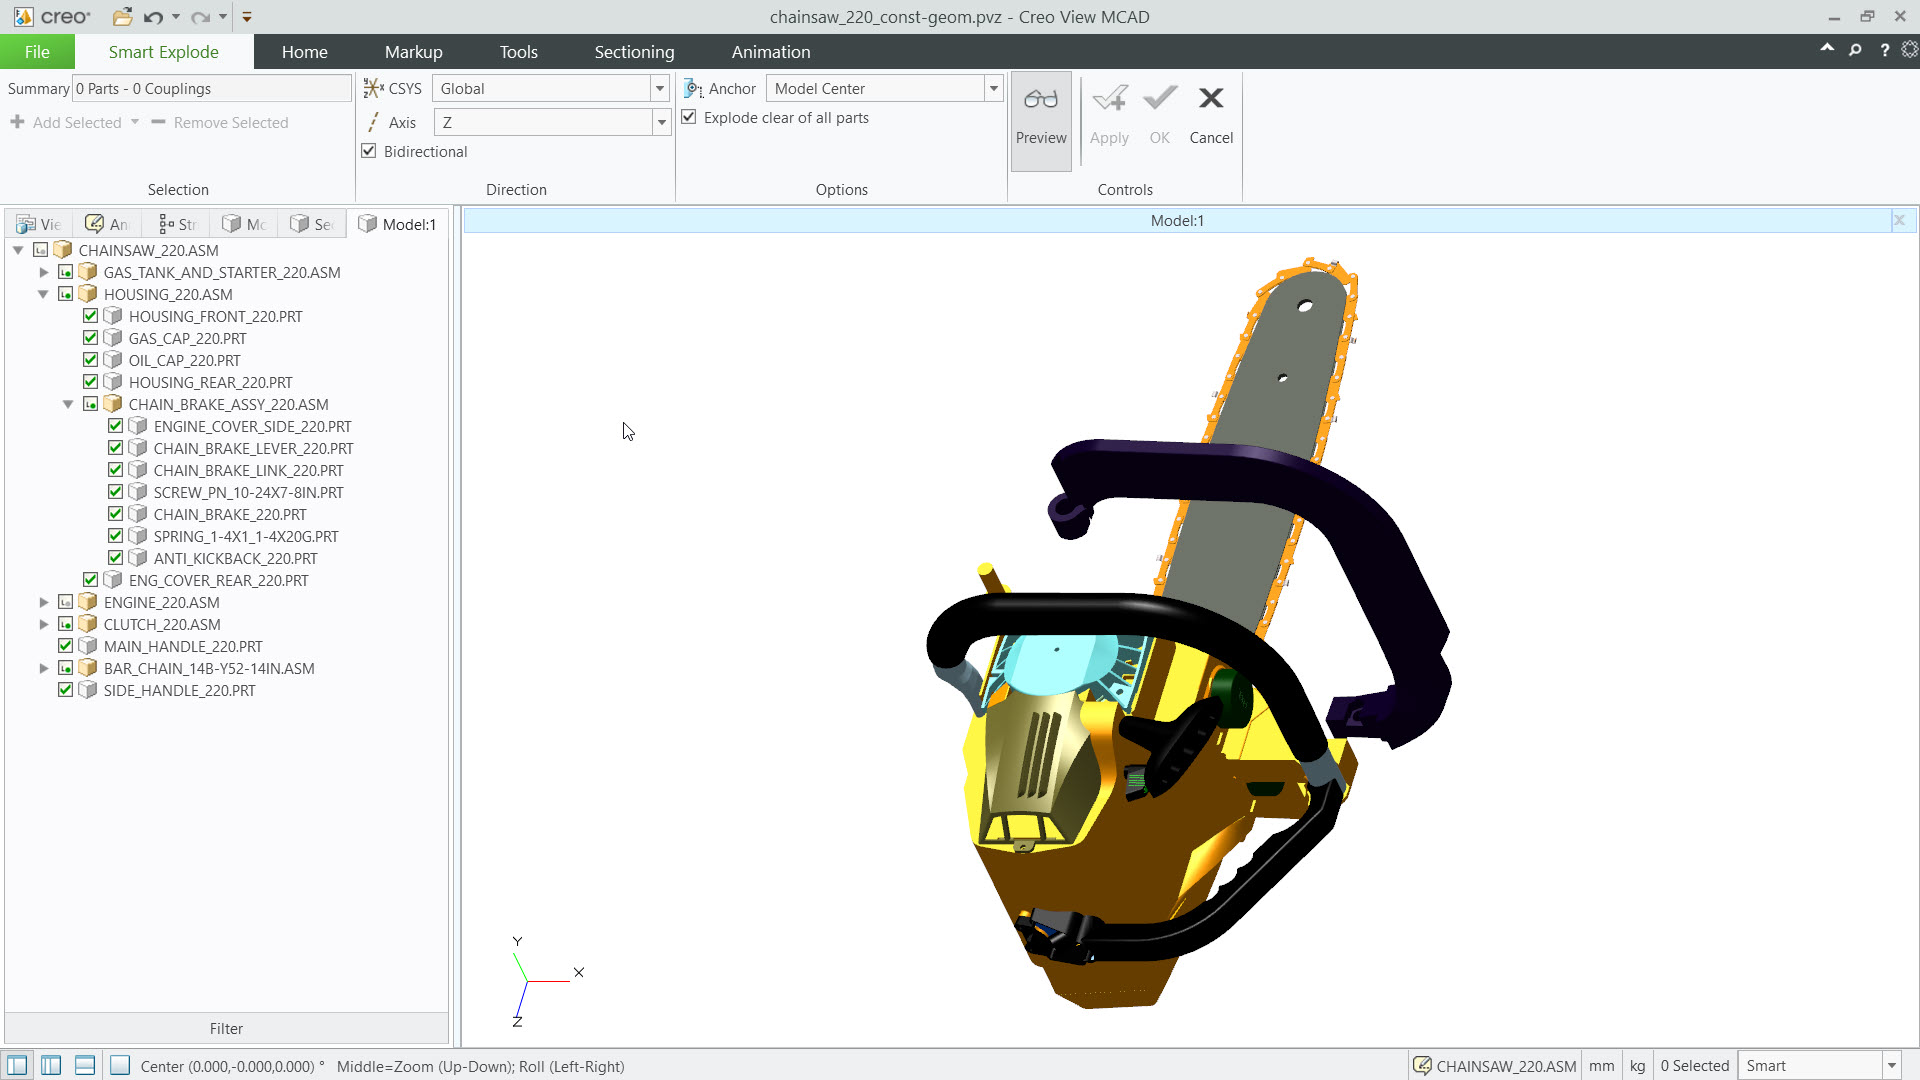Click Remove Selected button
This screenshot has width=1920, height=1080.
click(220, 122)
